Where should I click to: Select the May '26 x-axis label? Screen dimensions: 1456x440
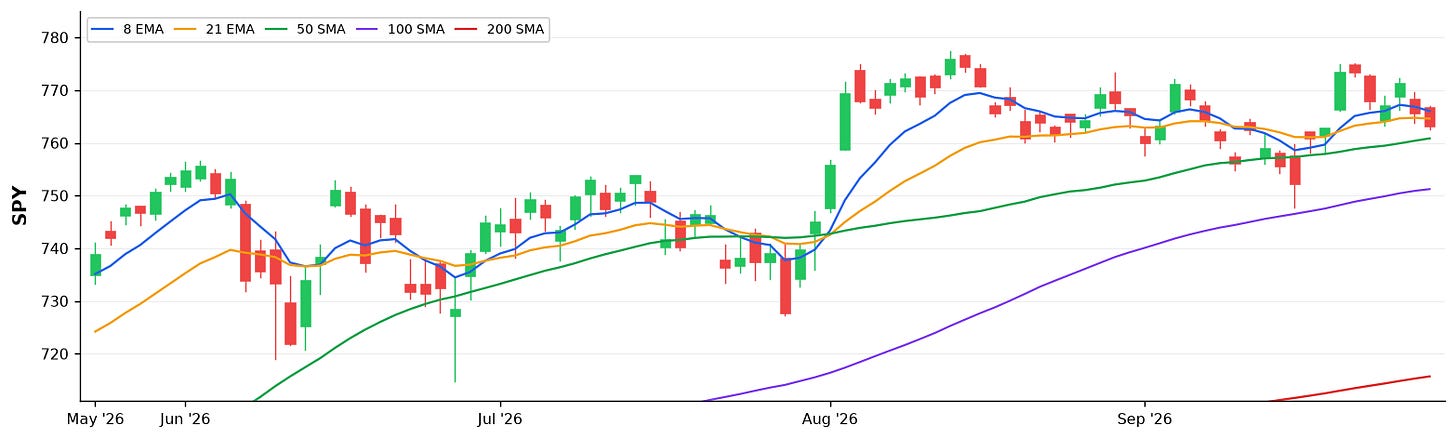pyautogui.click(x=95, y=418)
